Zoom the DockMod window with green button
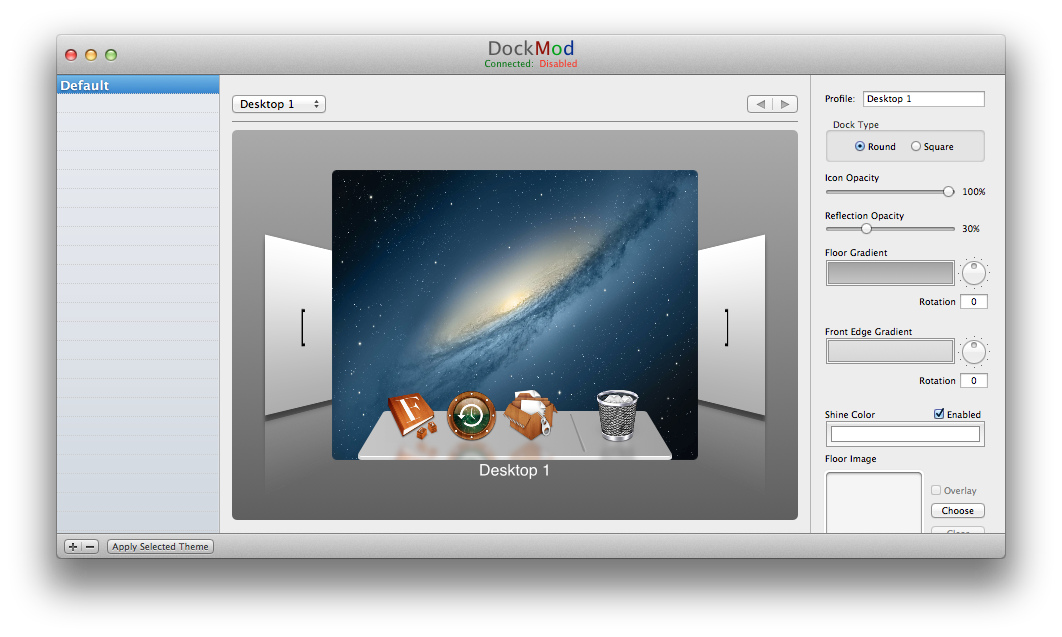Viewport: 1062px width, 637px height. pos(111,55)
